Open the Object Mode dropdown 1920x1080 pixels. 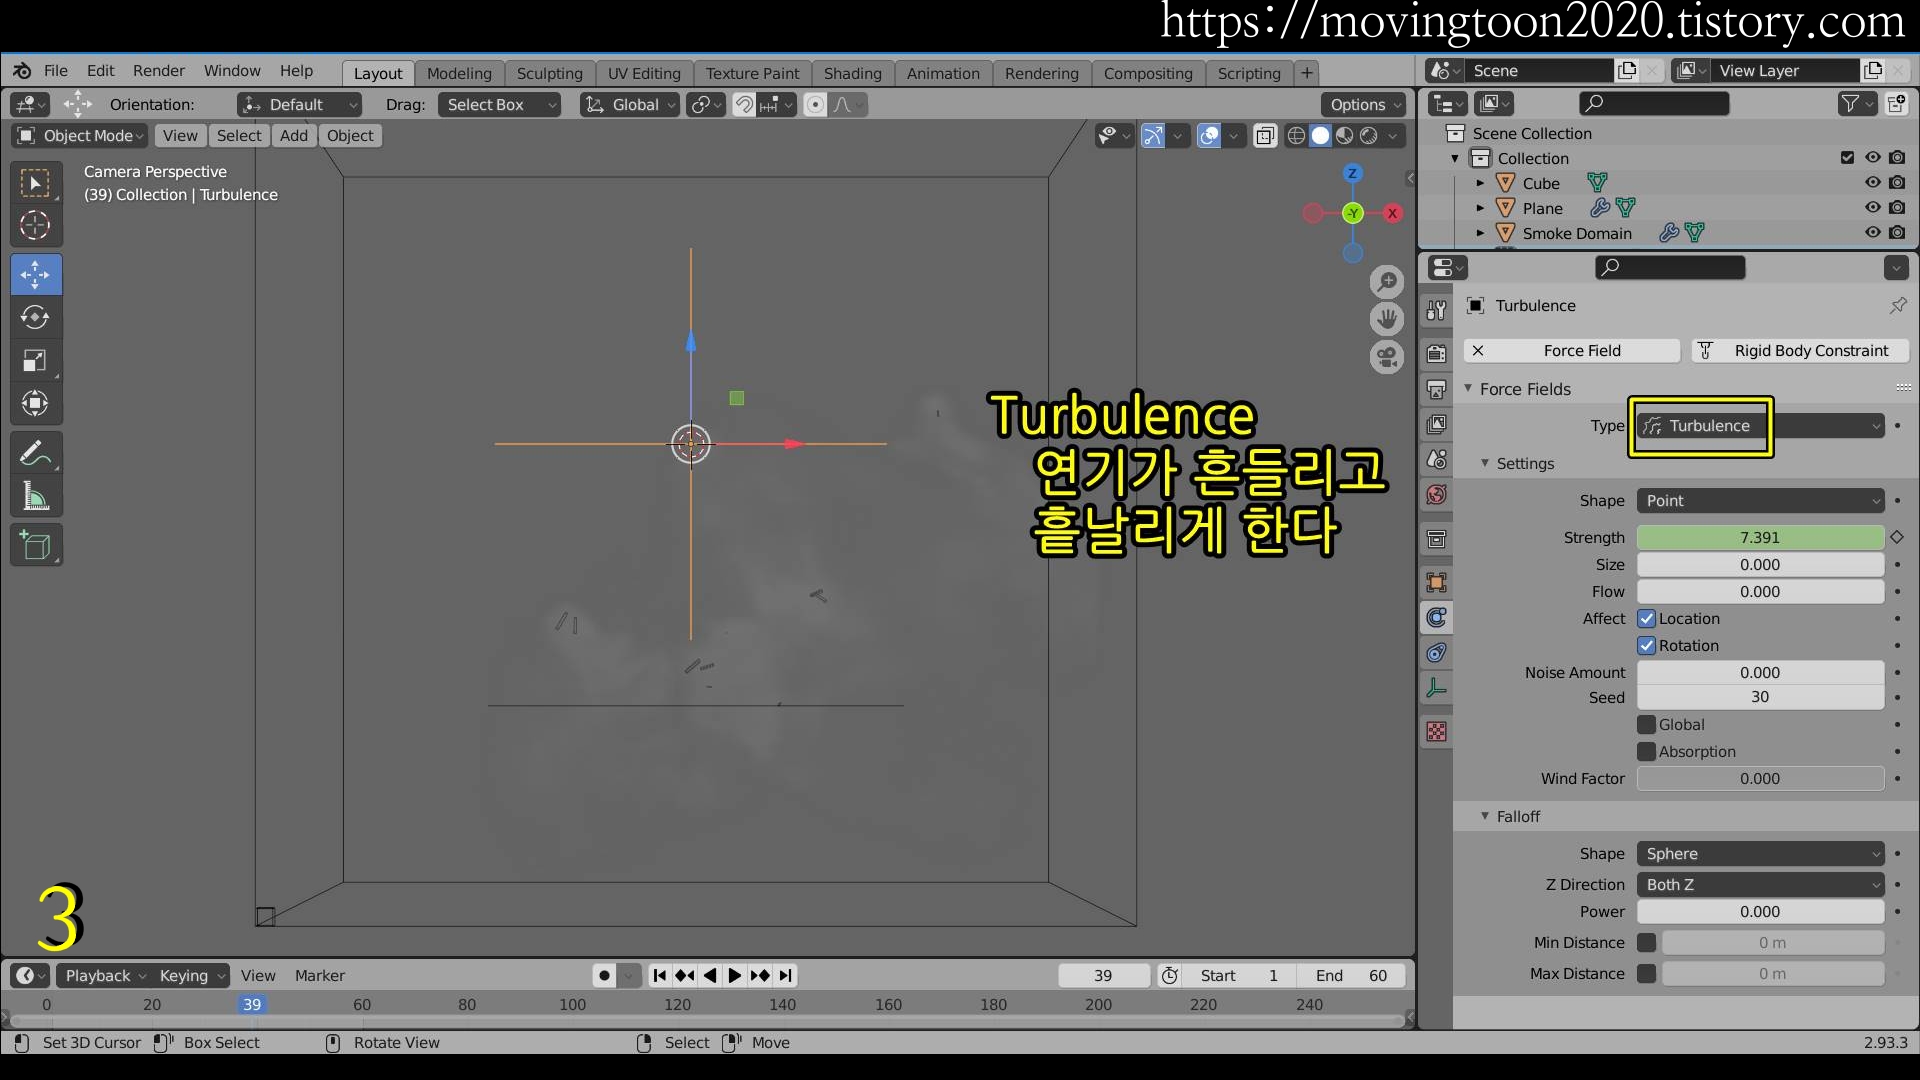click(x=80, y=136)
